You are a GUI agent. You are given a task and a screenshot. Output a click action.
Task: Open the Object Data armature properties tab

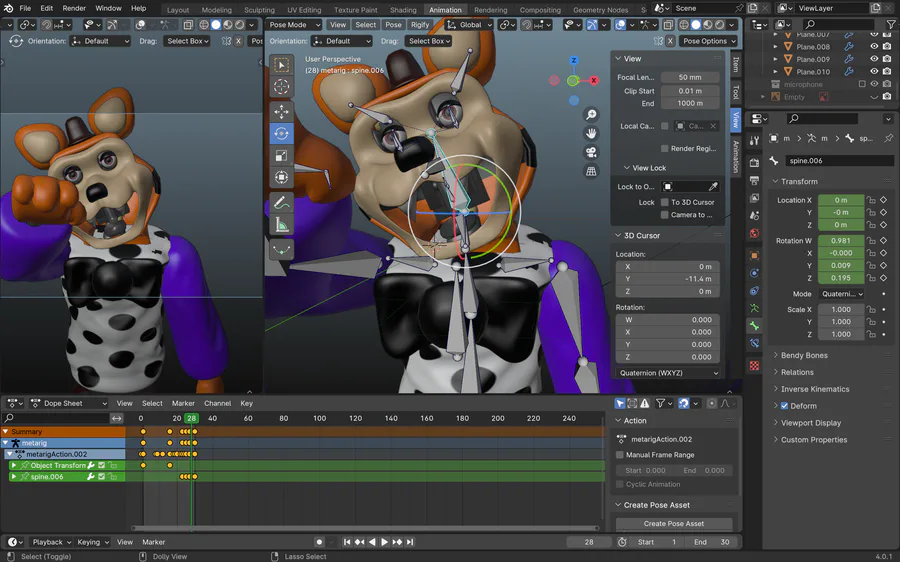(x=754, y=308)
